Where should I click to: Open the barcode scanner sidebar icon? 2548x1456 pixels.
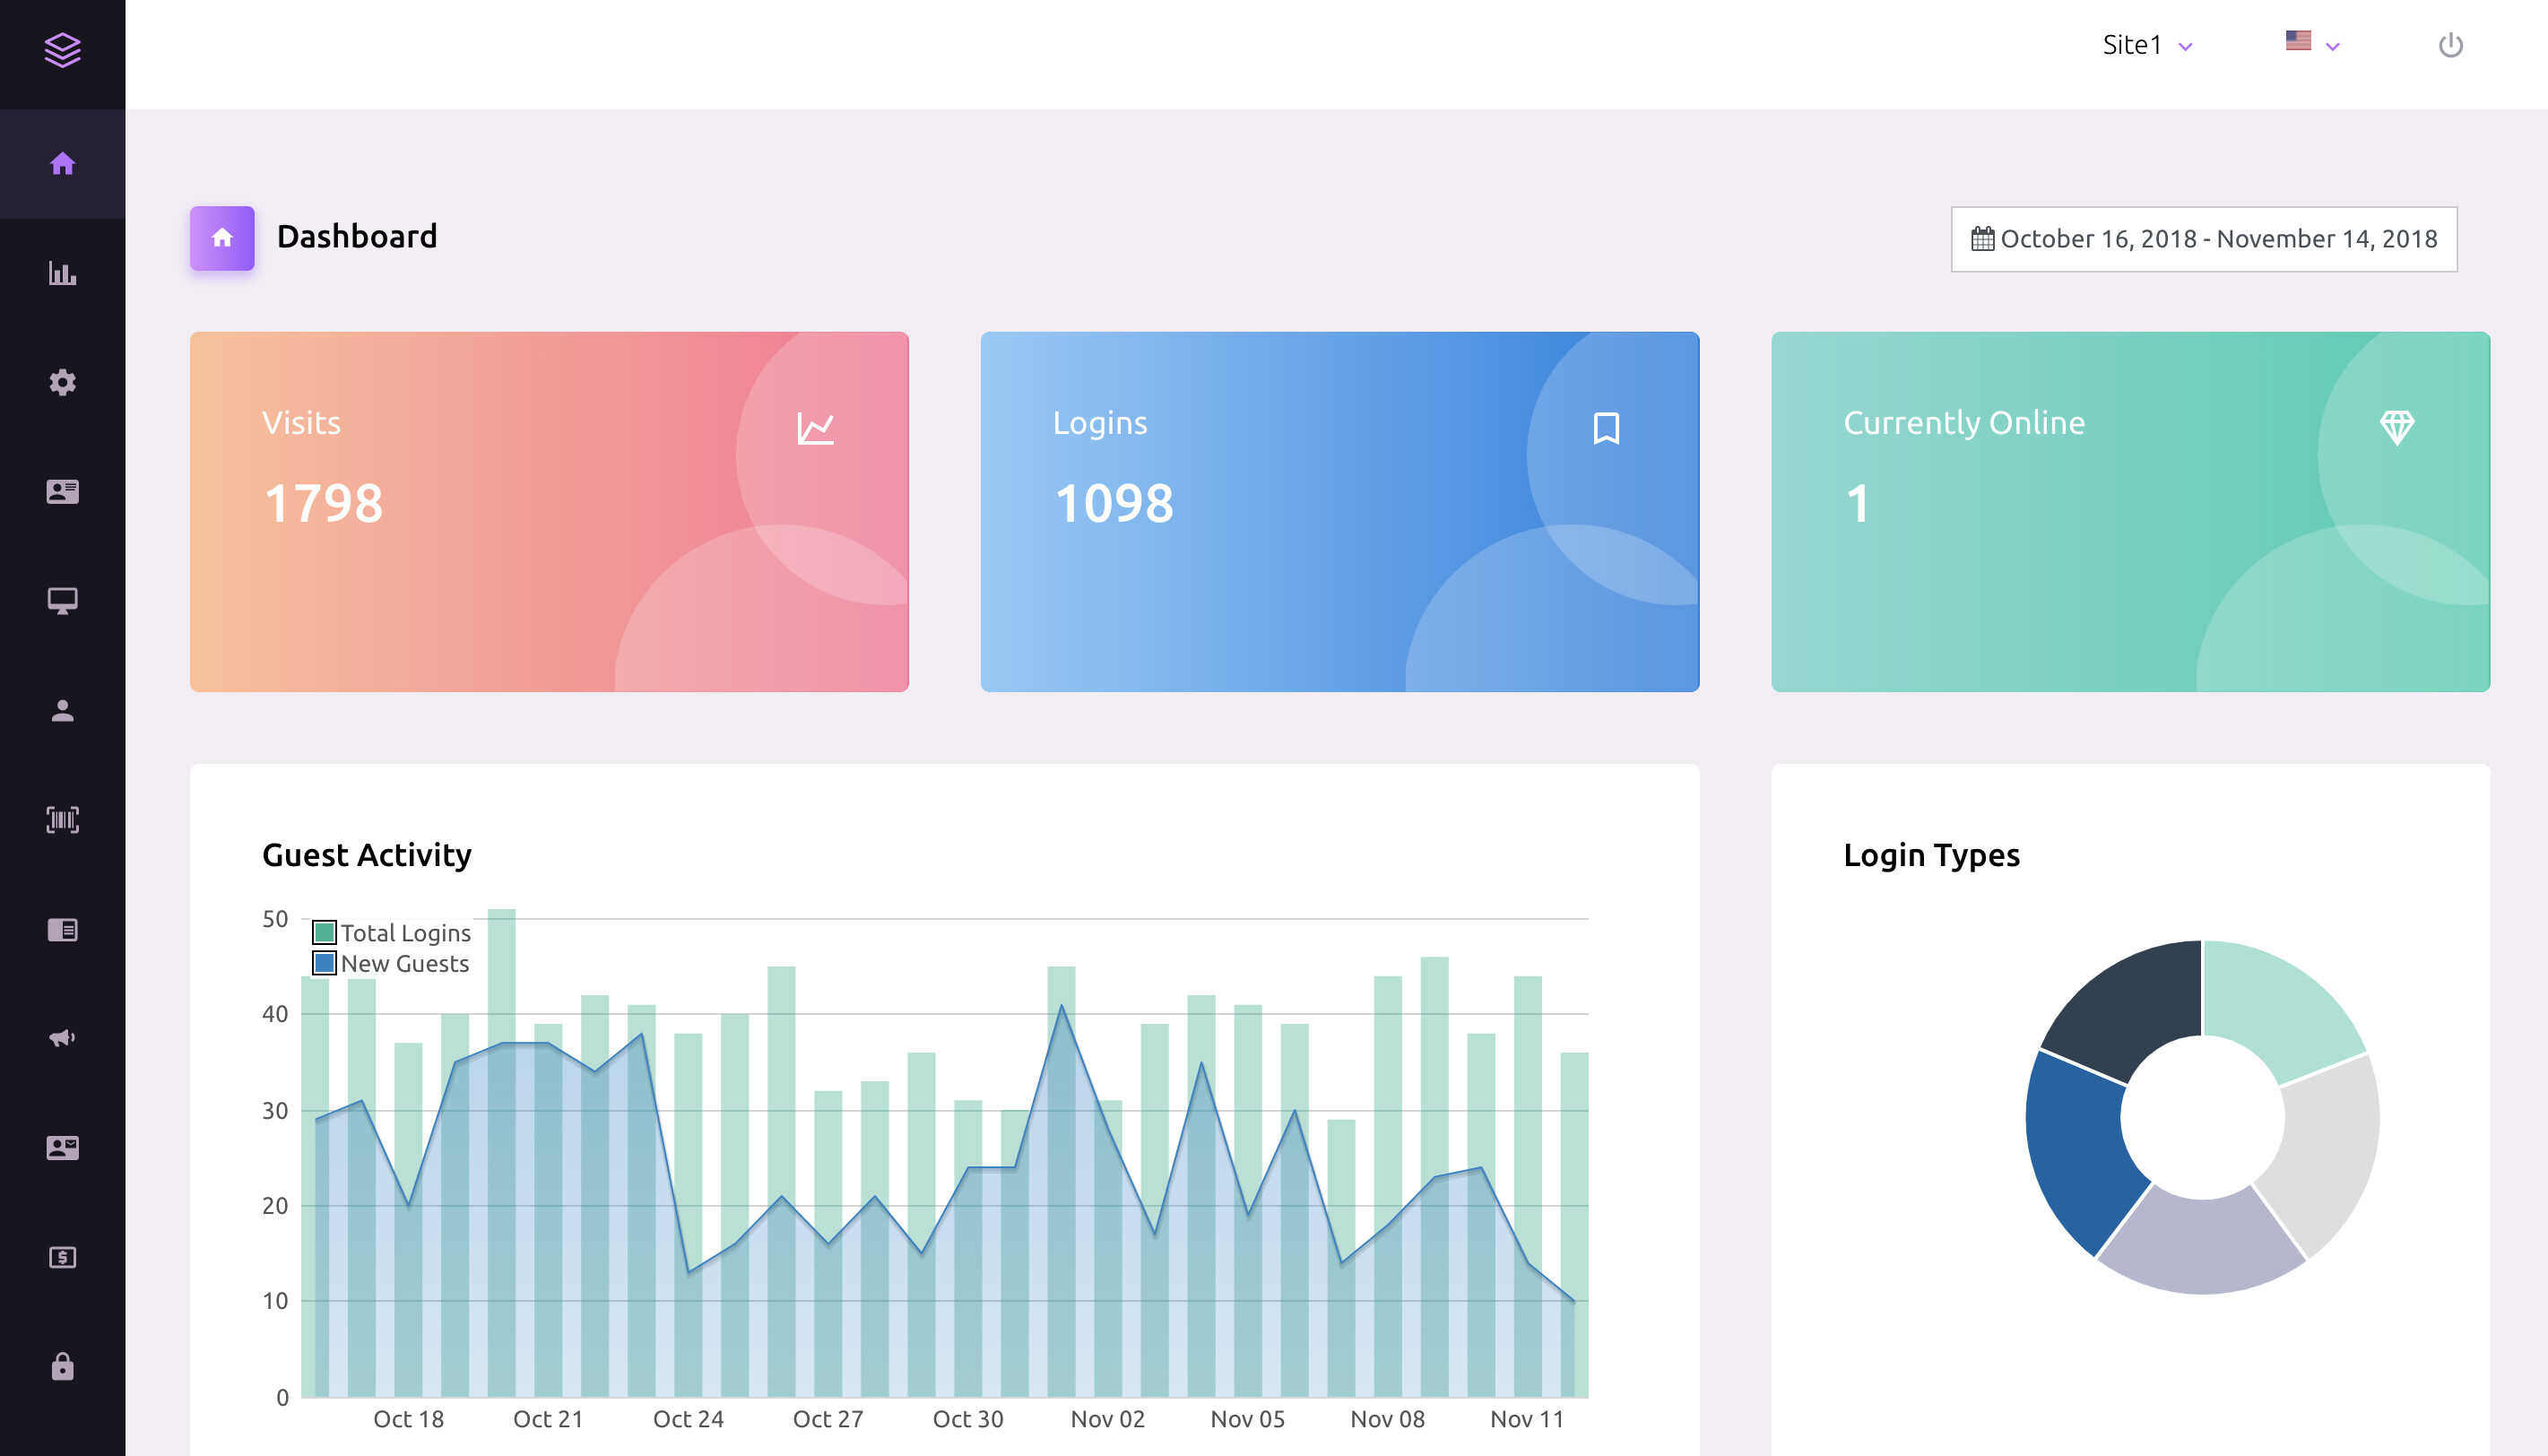pyautogui.click(x=62, y=820)
